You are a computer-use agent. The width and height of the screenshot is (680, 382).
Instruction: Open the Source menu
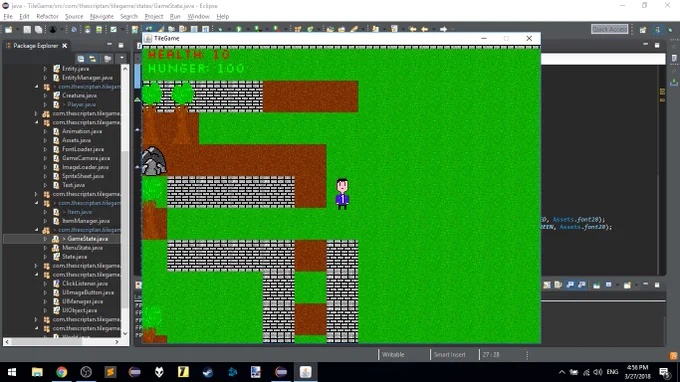coord(74,16)
